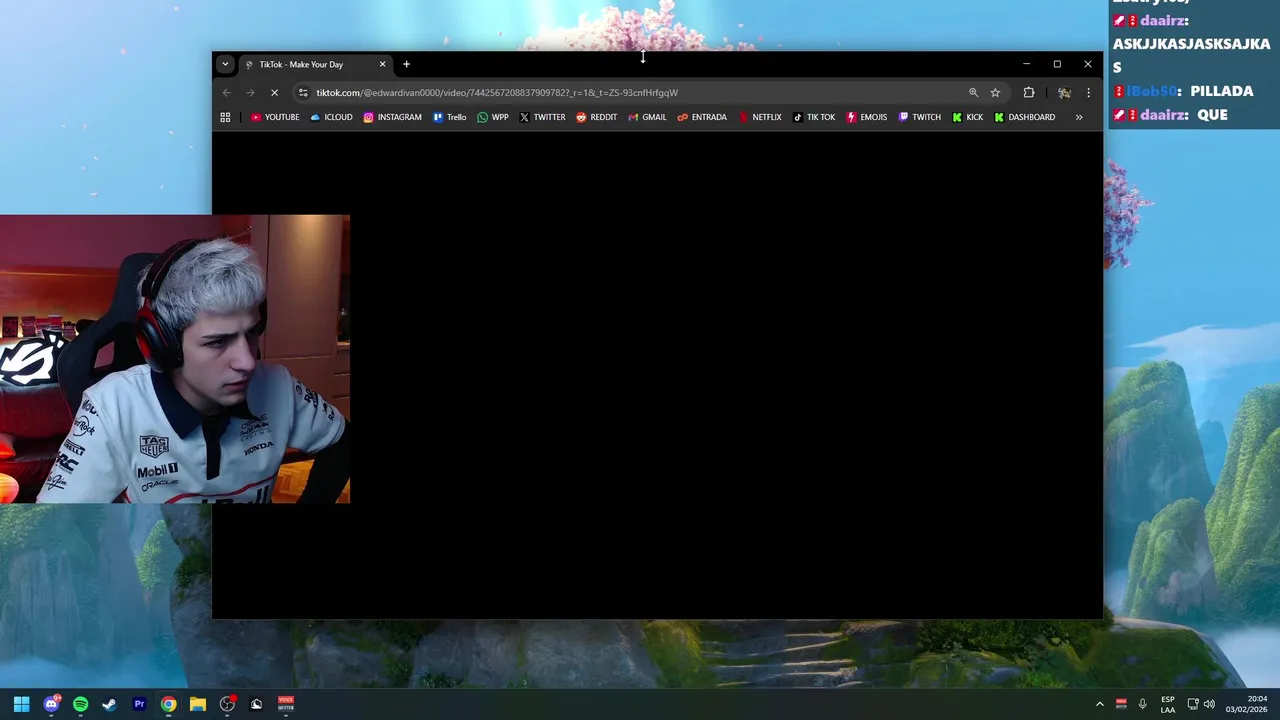Click the microphone tray icon
The width and height of the screenshot is (1280, 720).
[x=1142, y=704]
